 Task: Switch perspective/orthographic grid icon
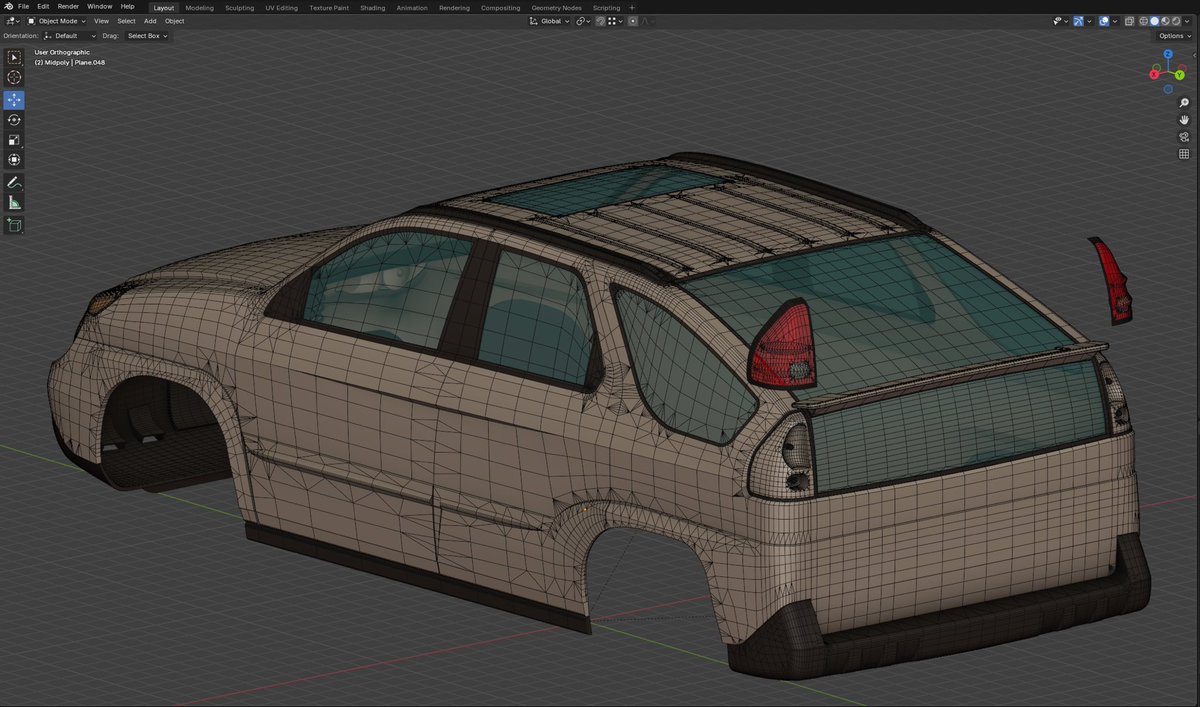[1184, 154]
